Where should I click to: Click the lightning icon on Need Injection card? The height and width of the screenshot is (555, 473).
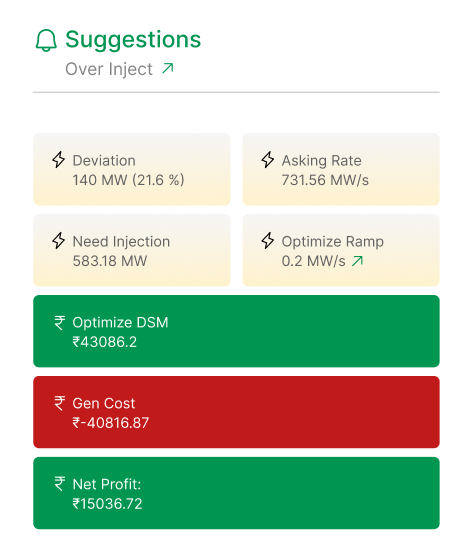click(59, 241)
